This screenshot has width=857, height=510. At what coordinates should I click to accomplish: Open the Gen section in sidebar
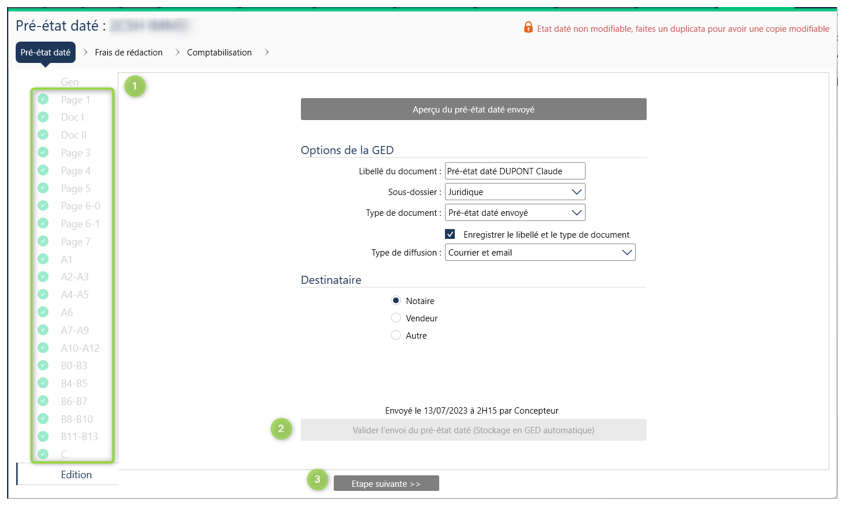[69, 82]
